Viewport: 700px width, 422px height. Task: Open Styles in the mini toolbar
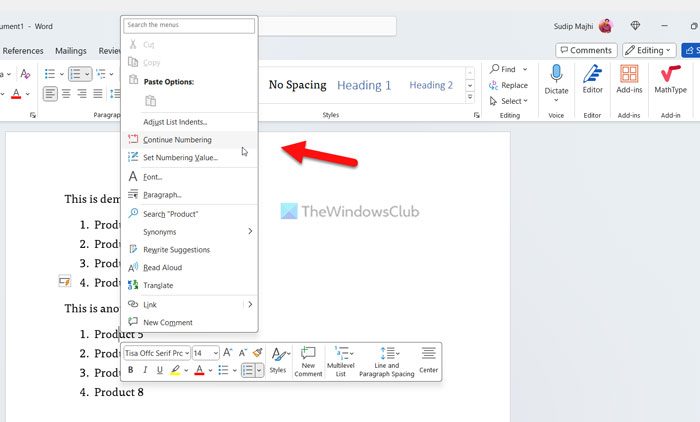279,360
